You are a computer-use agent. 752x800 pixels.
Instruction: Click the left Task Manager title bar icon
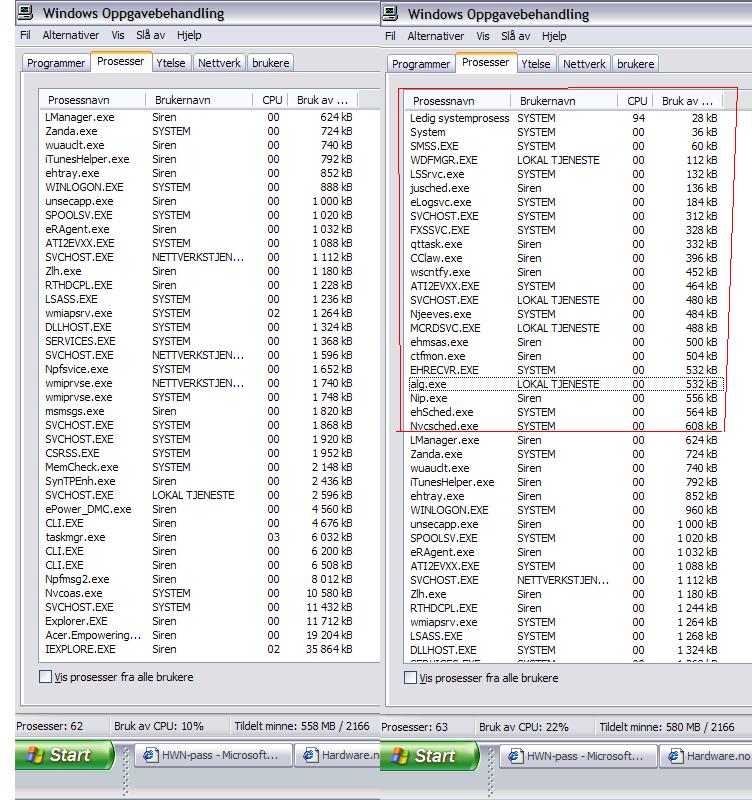point(26,12)
